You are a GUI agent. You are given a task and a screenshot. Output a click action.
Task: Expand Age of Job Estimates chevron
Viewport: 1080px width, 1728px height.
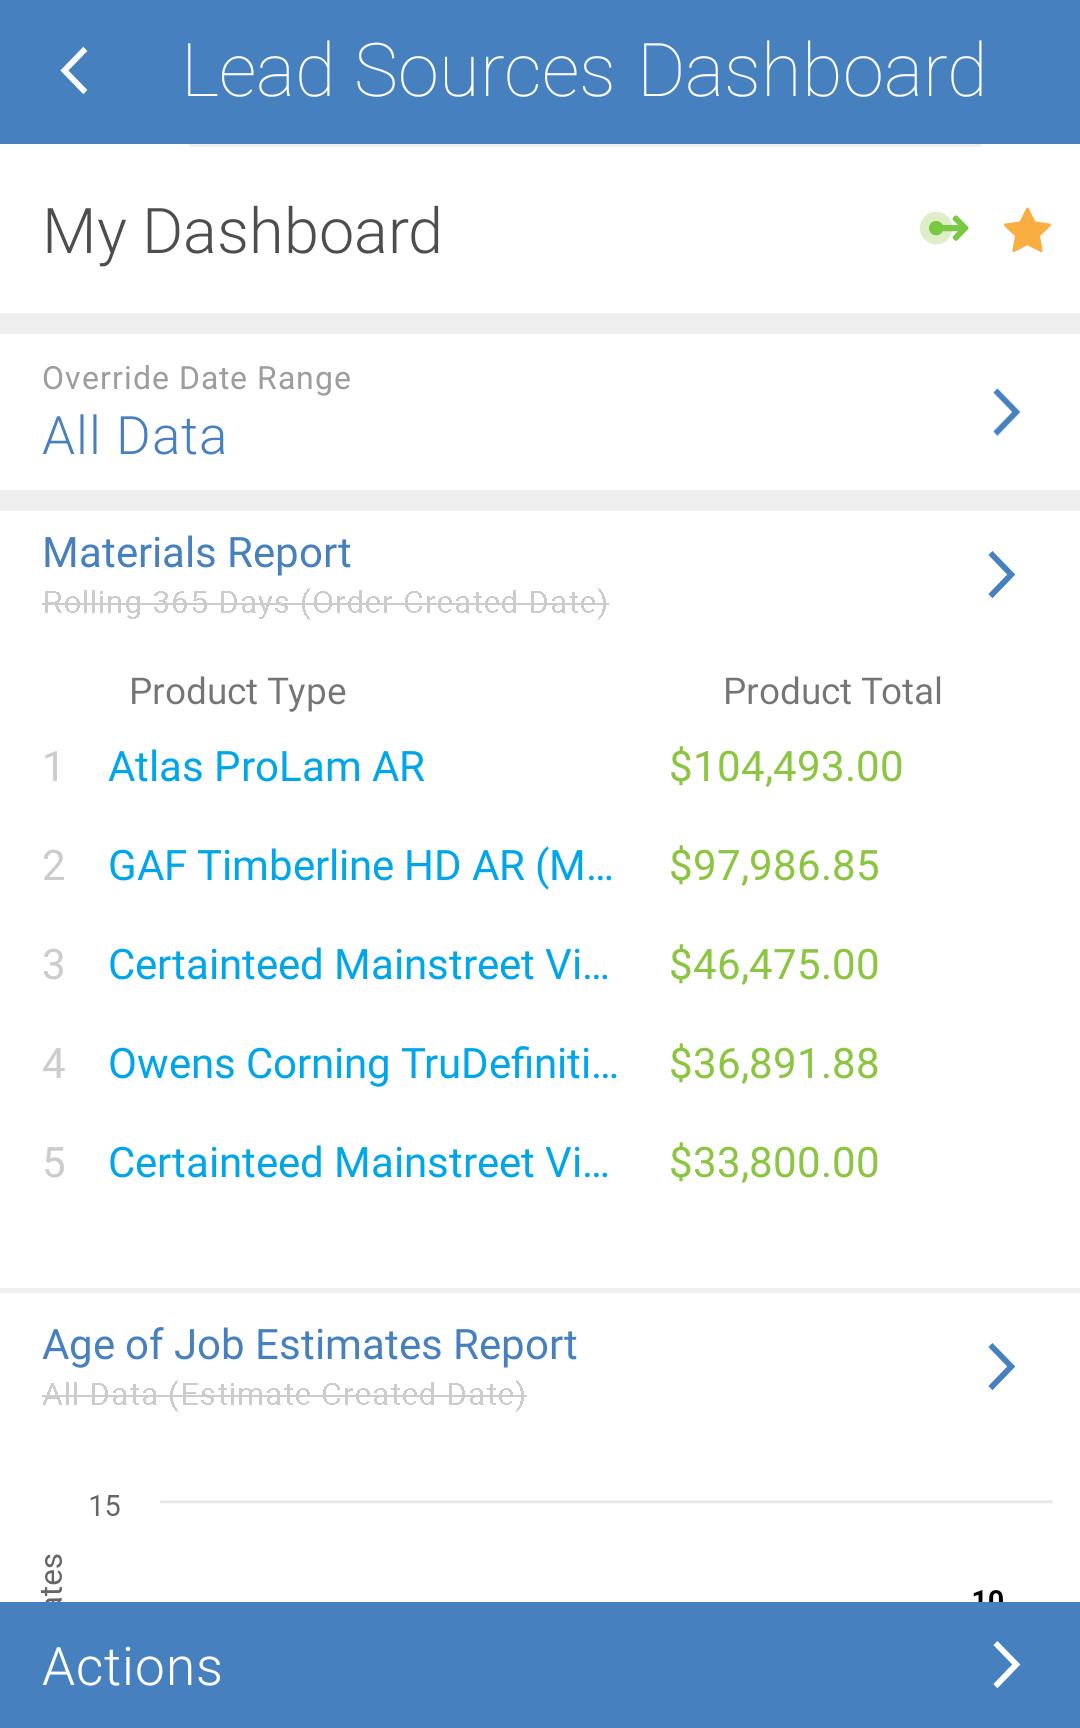point(1001,1367)
